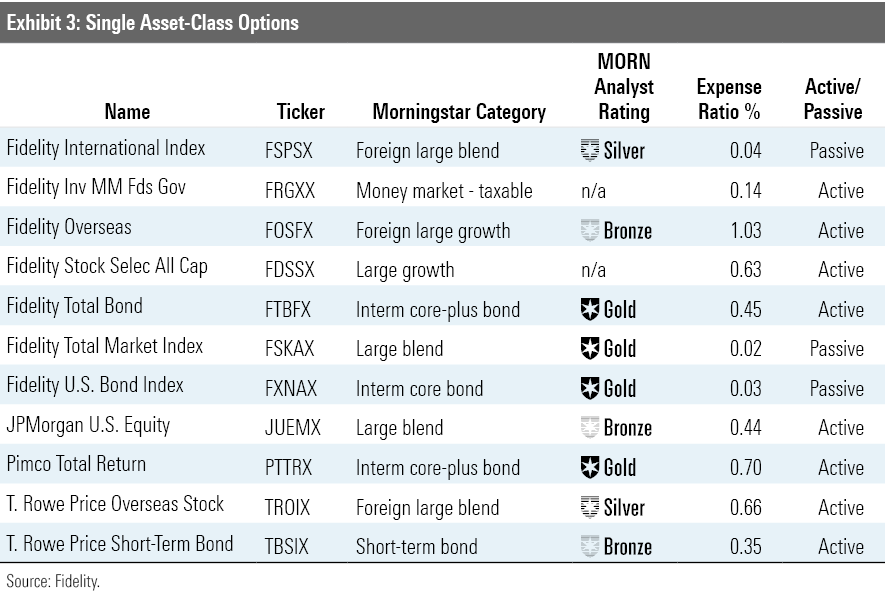Click the Gold medal icon for FSKAX
Viewport: 885px width, 607px height.
590,348
